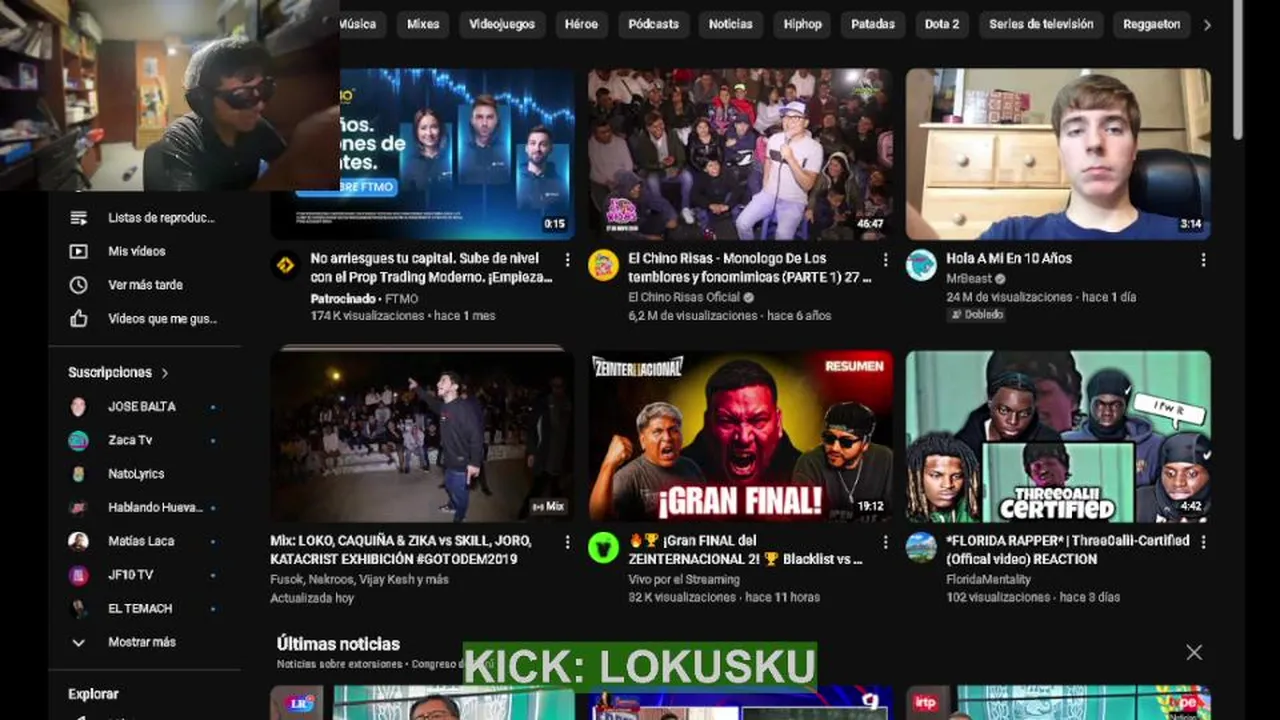
Task: Open El Chino Risas channel avatar
Action: coord(603,265)
